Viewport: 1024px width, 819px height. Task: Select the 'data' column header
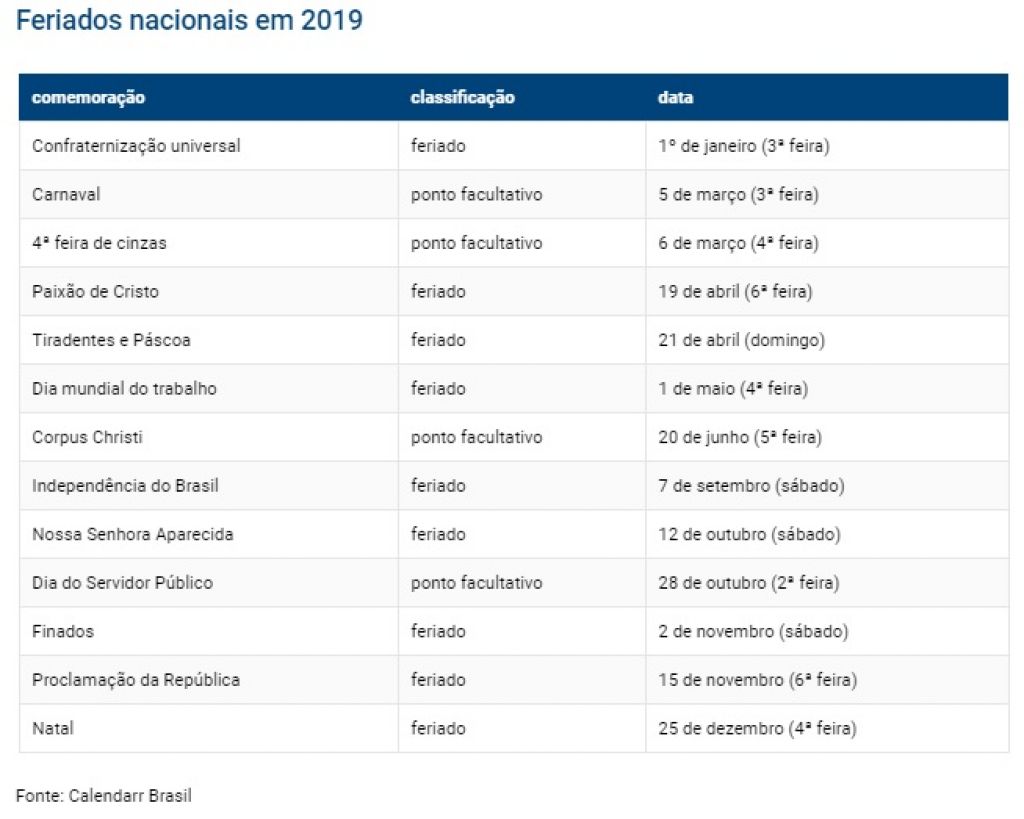point(675,97)
